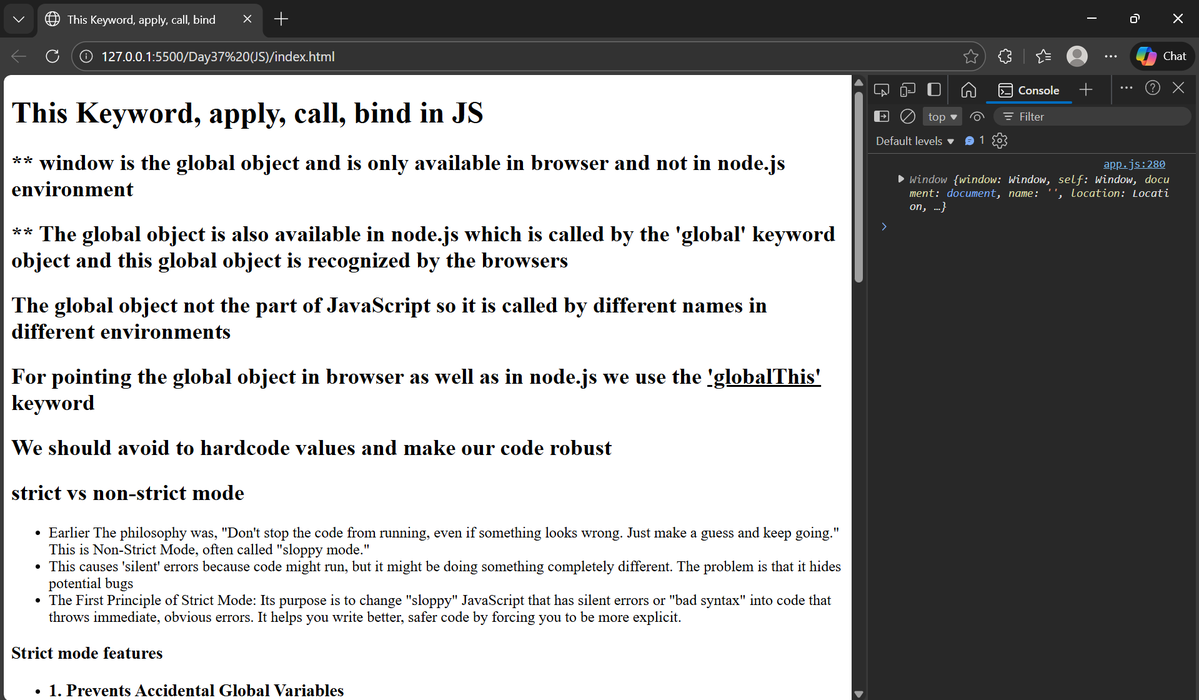Open the 'Default levels' dropdown

(913, 141)
